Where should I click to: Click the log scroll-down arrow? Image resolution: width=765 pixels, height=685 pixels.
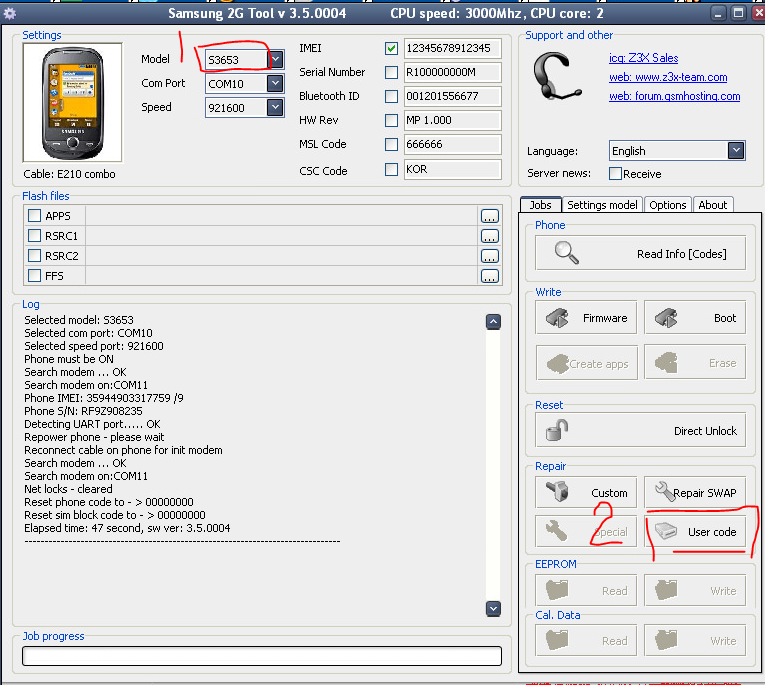(493, 609)
